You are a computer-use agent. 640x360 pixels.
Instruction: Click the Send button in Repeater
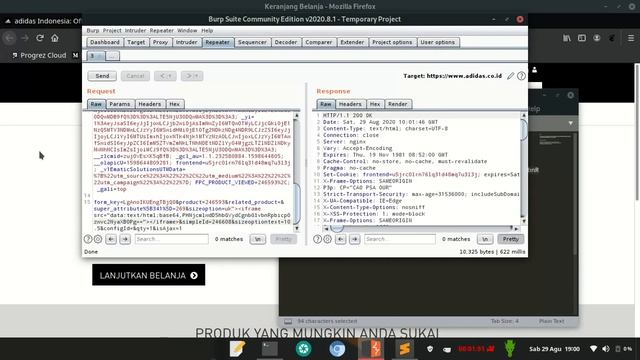(102, 76)
